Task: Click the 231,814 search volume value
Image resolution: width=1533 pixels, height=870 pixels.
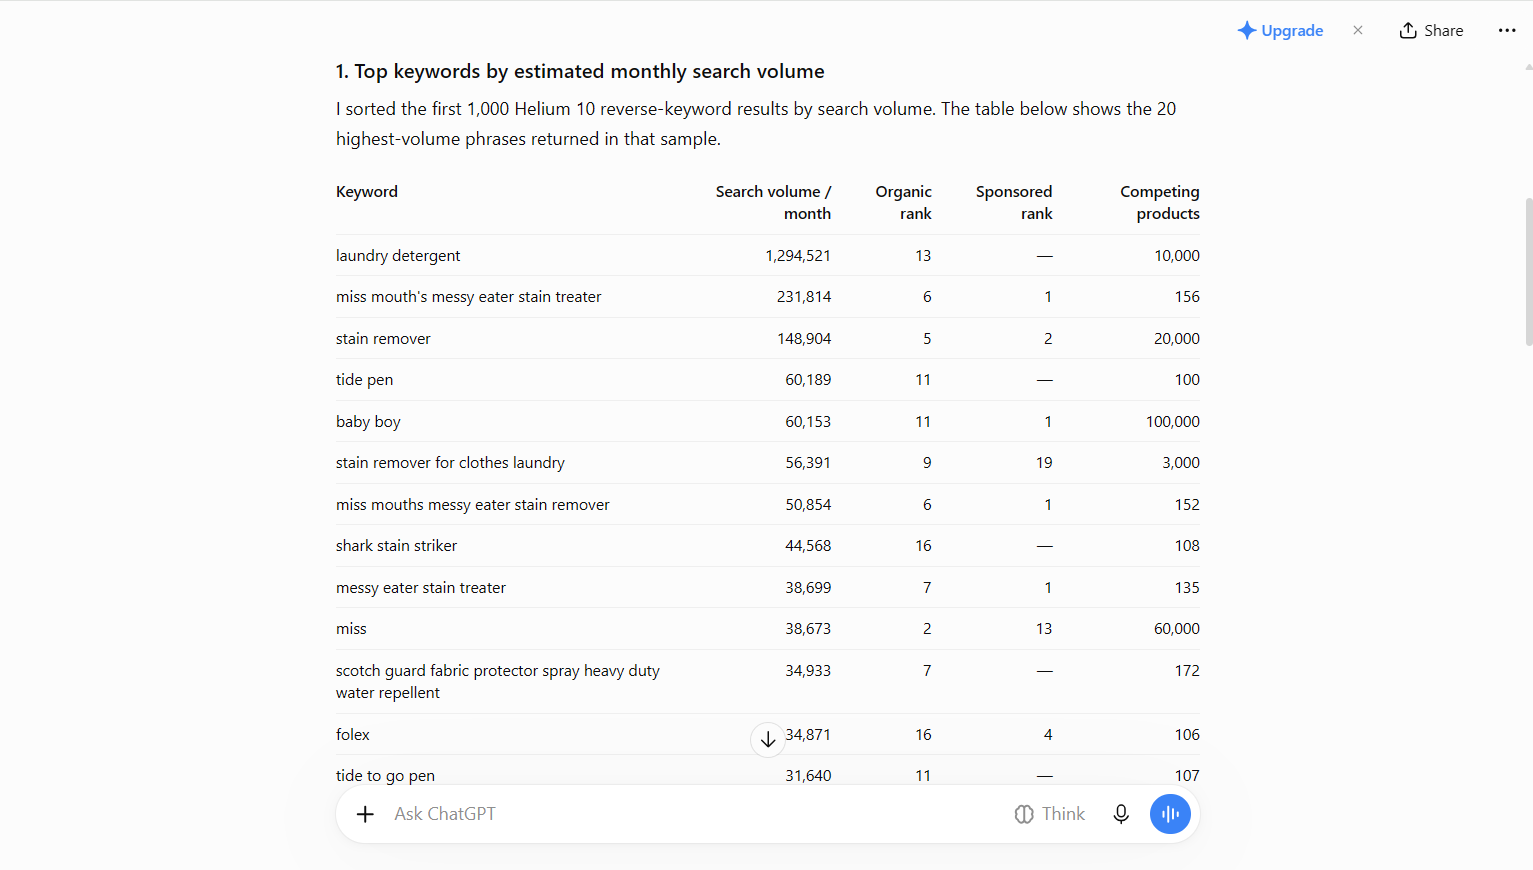Action: pos(804,297)
